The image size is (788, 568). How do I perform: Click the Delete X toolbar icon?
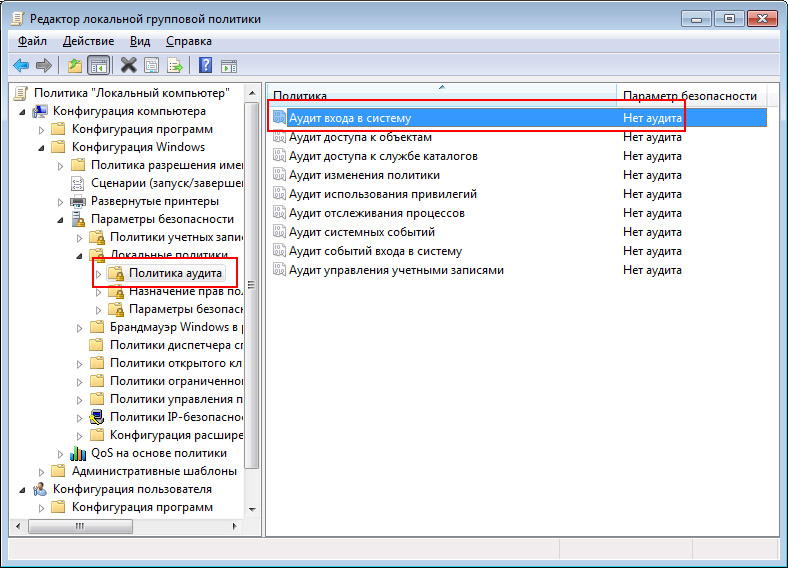[x=129, y=65]
